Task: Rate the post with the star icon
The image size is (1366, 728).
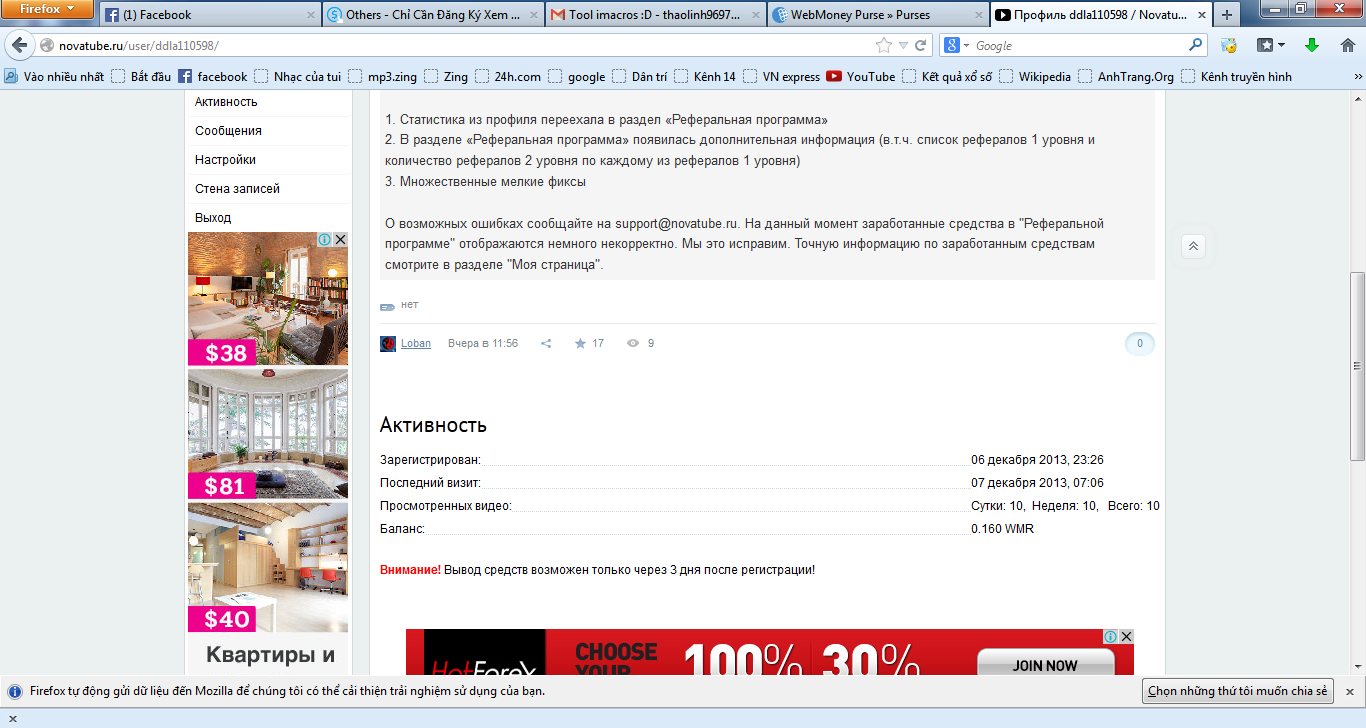Action: coord(580,342)
